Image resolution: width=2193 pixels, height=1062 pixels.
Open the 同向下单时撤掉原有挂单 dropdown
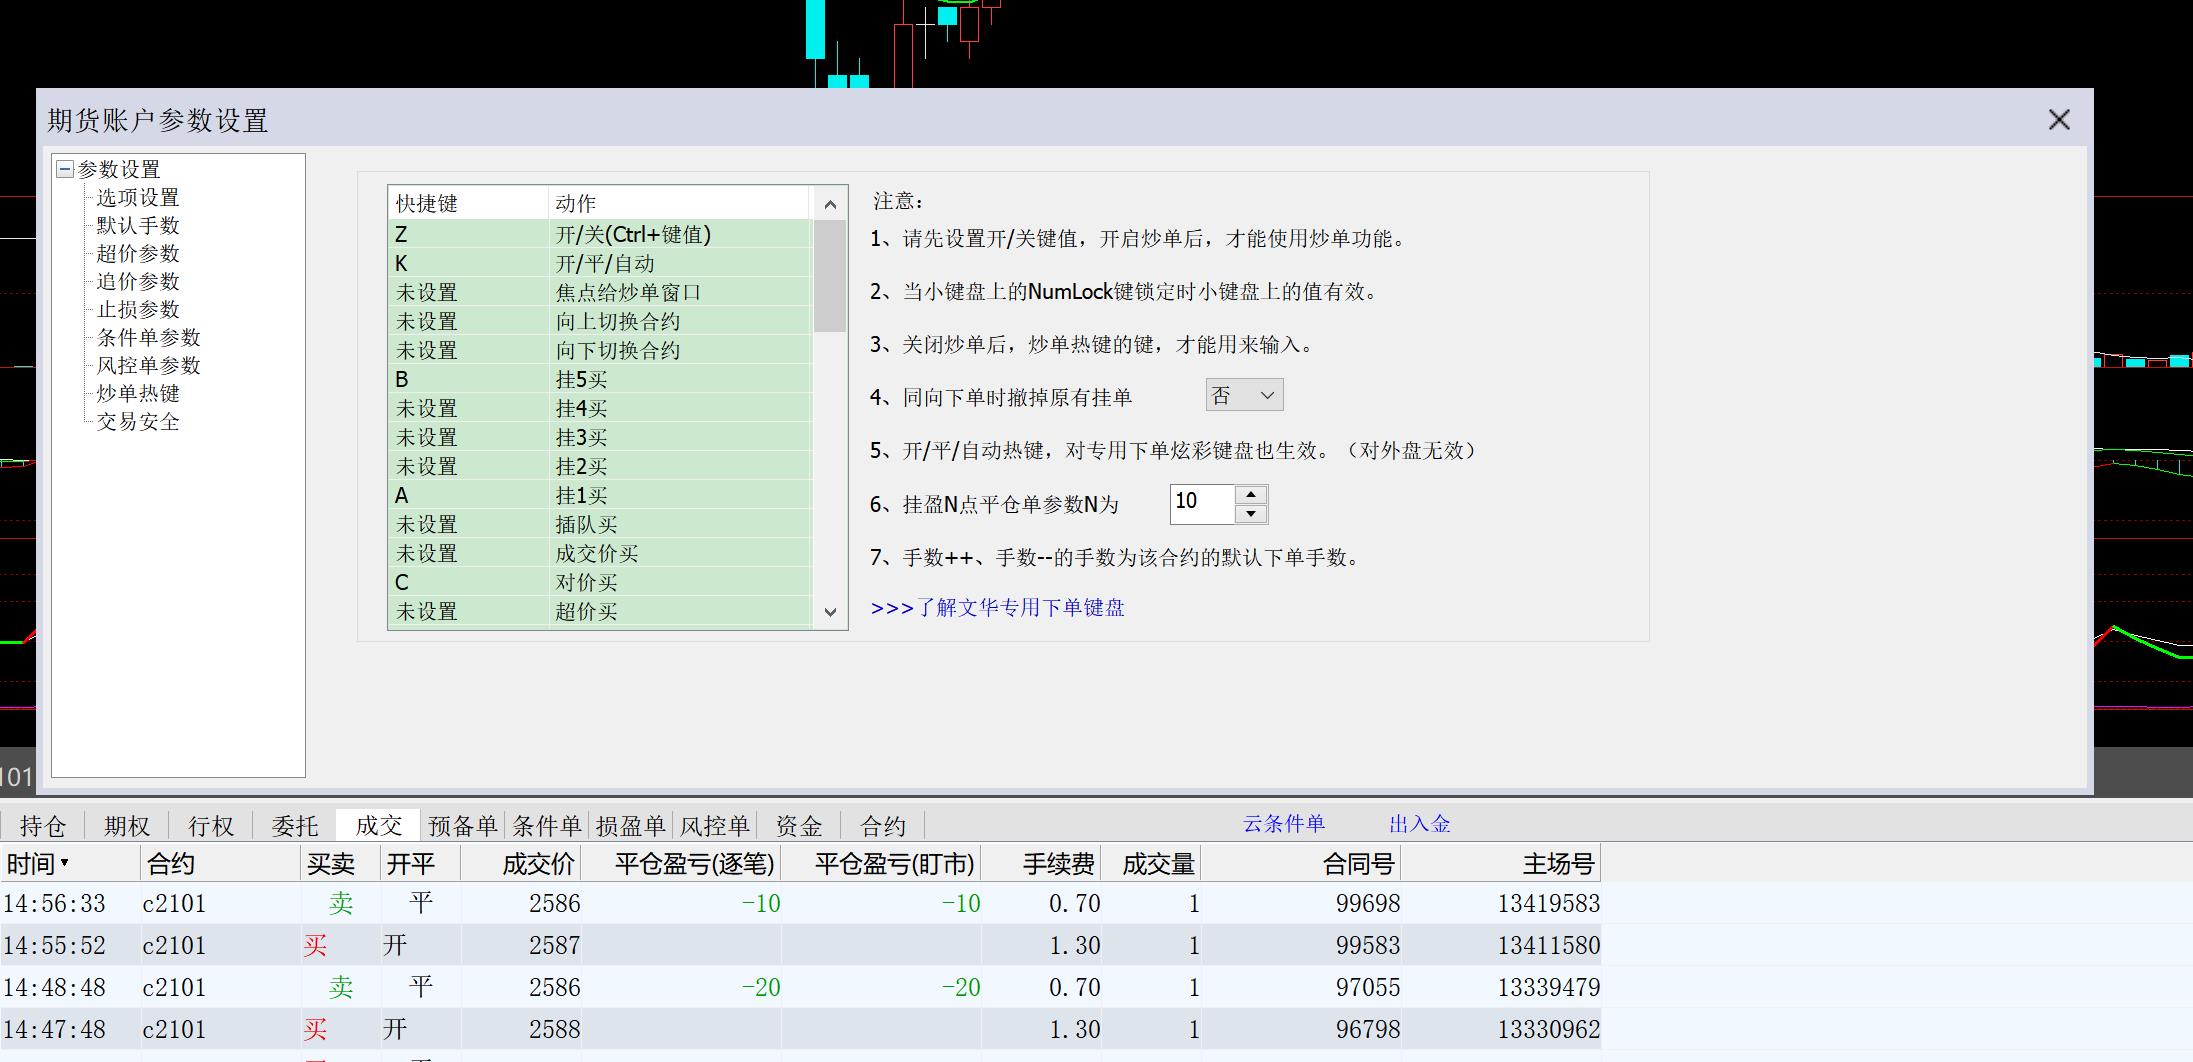[x=1244, y=395]
